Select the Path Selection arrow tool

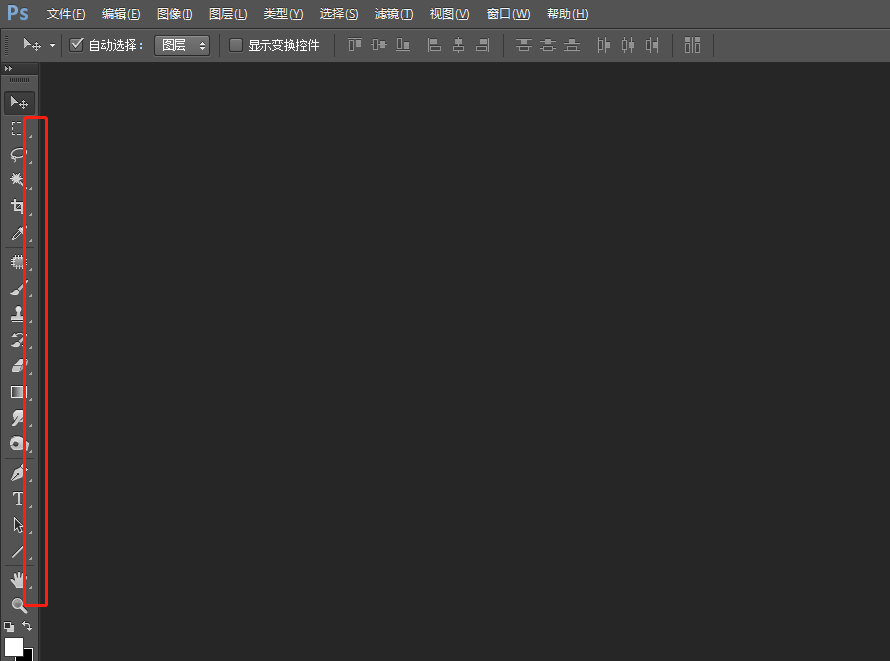[18, 525]
